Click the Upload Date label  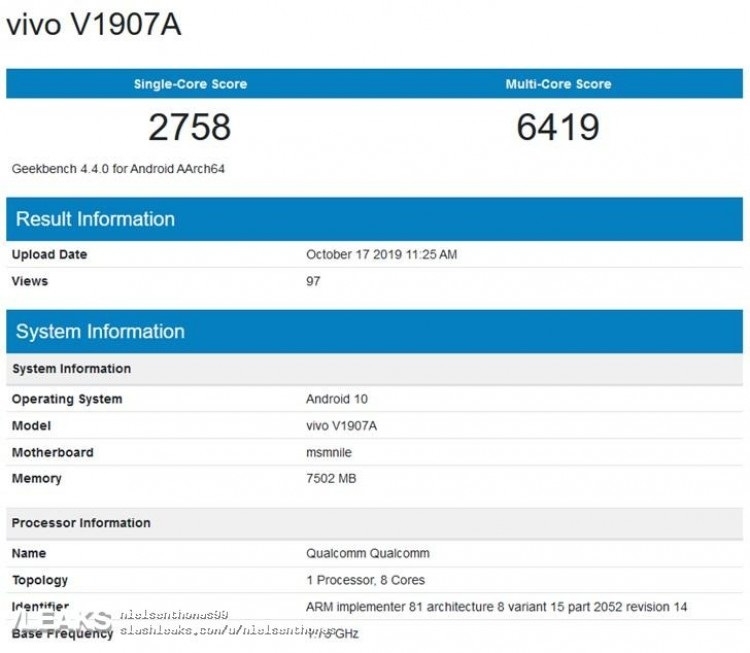pos(49,255)
